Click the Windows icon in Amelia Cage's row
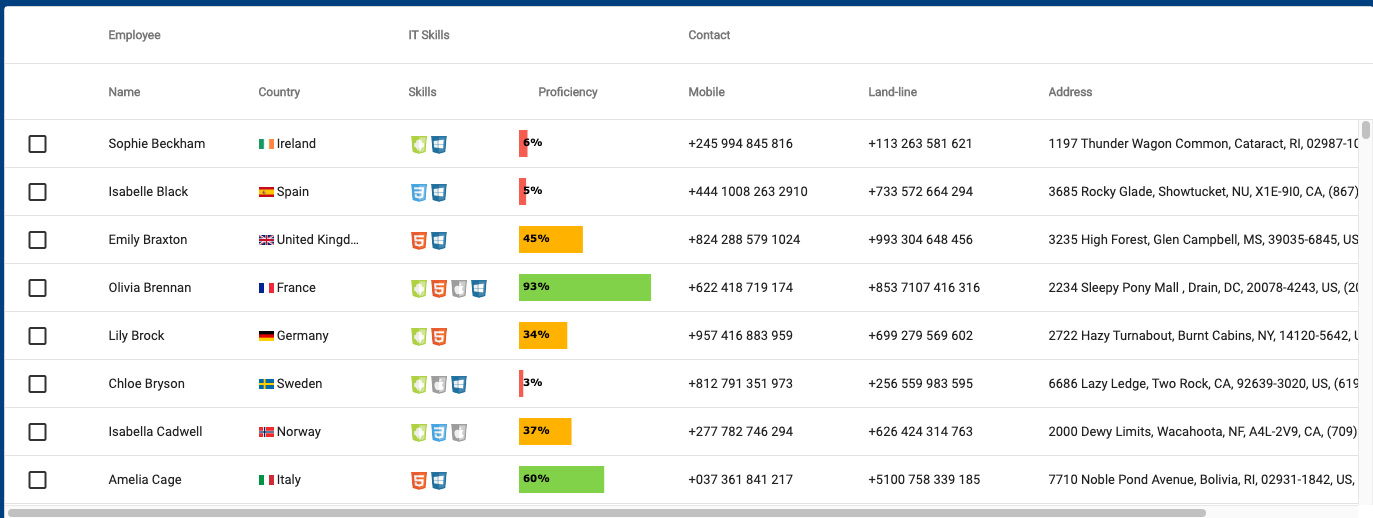Screen dimensions: 1373x518 tap(439, 480)
